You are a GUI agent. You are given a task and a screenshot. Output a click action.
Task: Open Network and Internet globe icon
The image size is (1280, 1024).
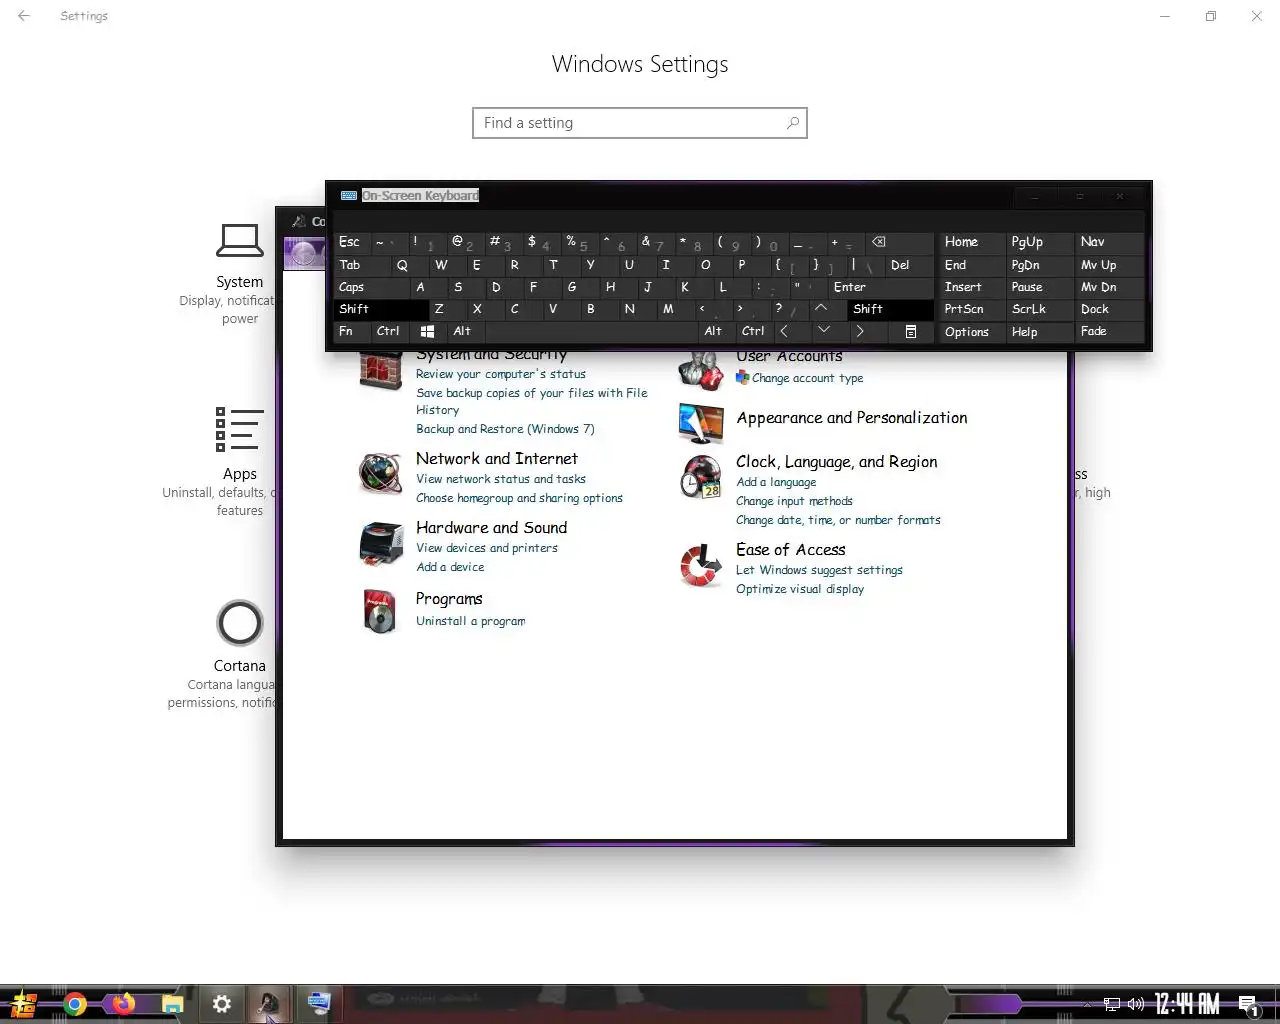tap(380, 474)
